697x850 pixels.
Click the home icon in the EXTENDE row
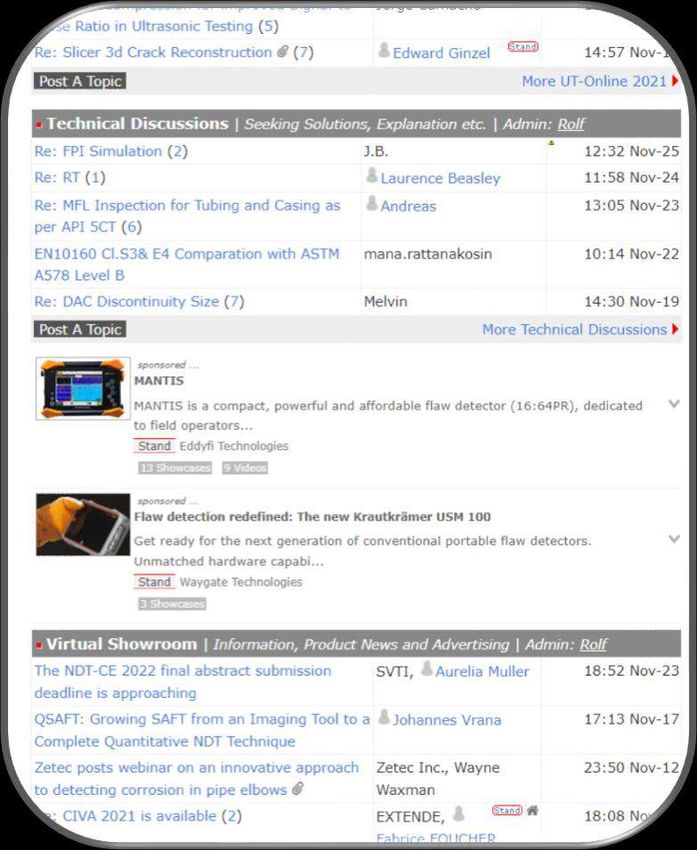(x=533, y=810)
